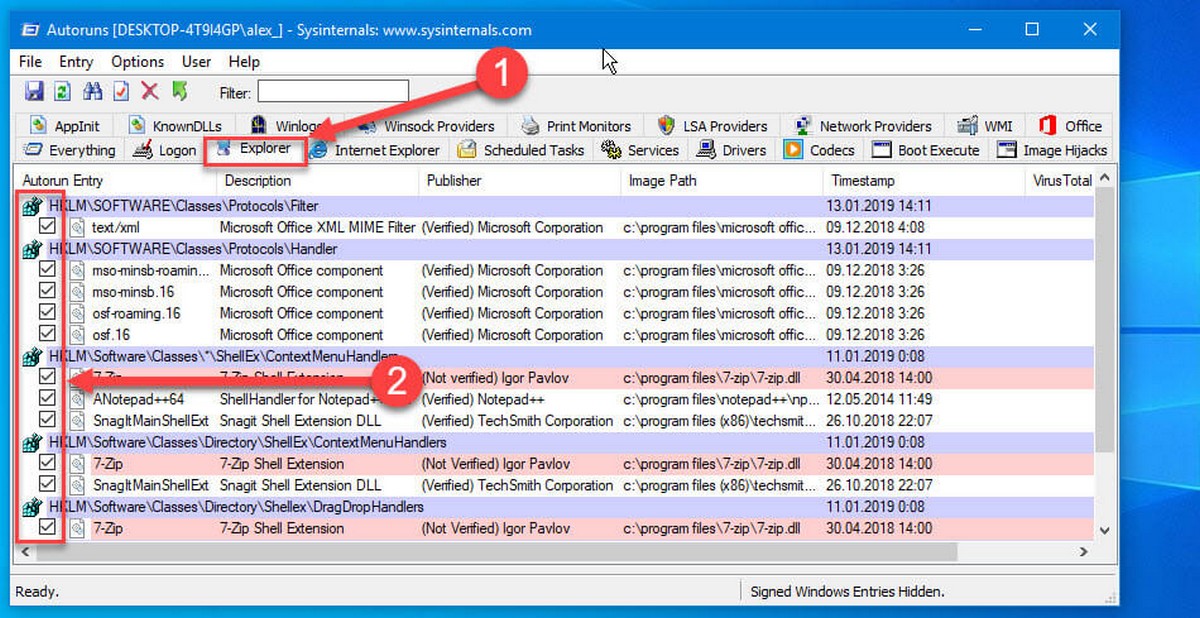
Task: Uncheck 7-Zip checkbox under DragDropHandlers key
Action: pyautogui.click(x=47, y=528)
